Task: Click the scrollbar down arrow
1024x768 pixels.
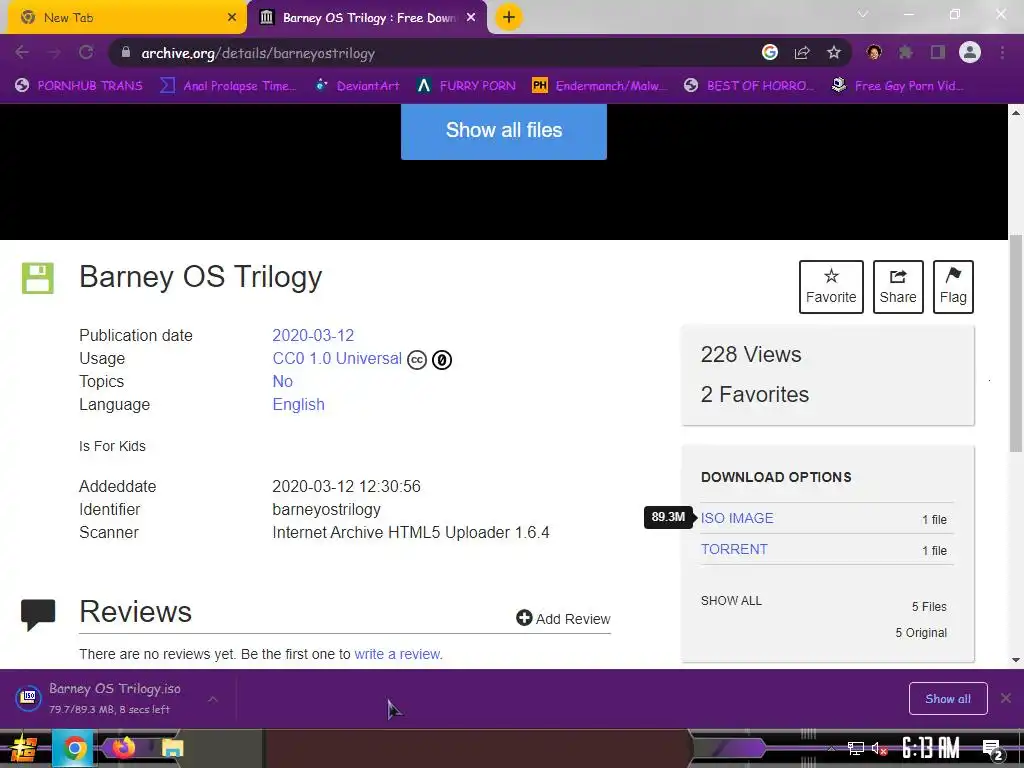Action: [x=1016, y=660]
